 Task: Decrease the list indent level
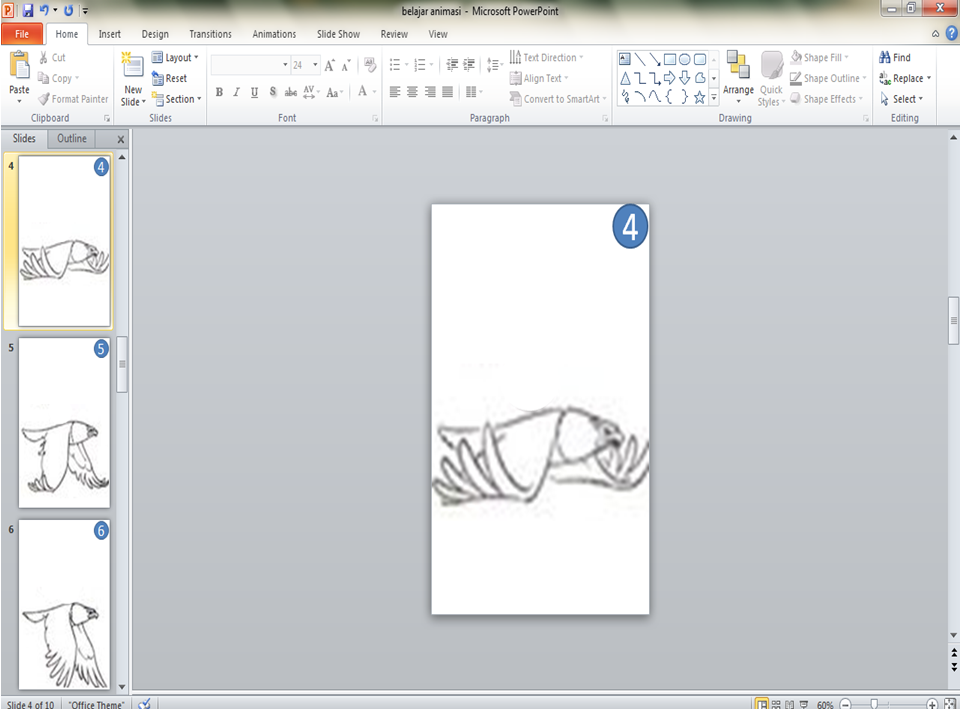452,64
